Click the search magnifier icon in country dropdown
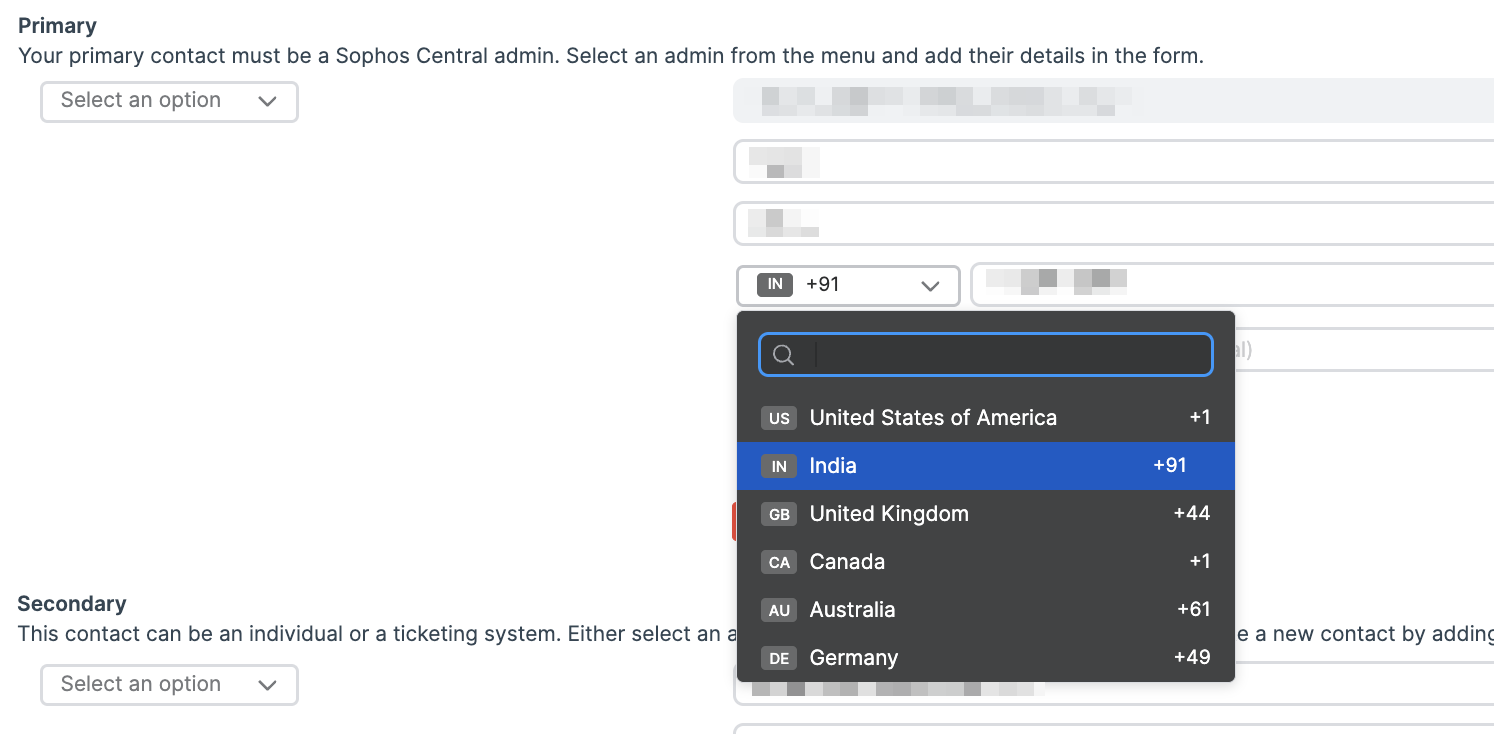The width and height of the screenshot is (1494, 734). [784, 355]
